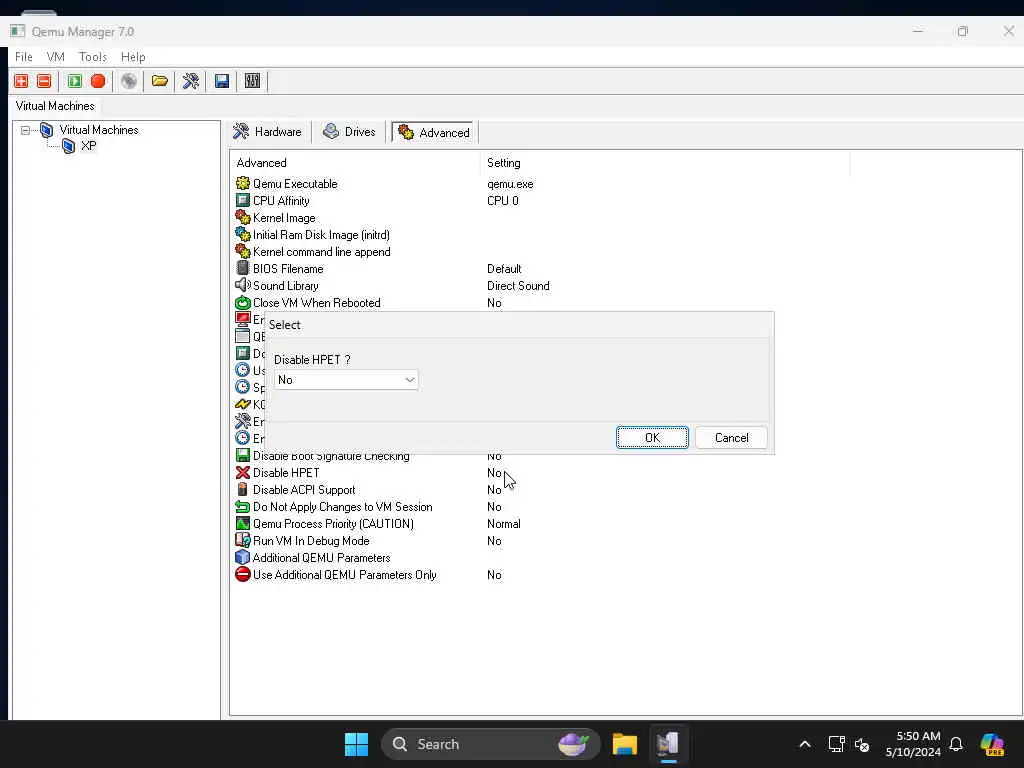Select the Sound Library row label

coord(285,286)
